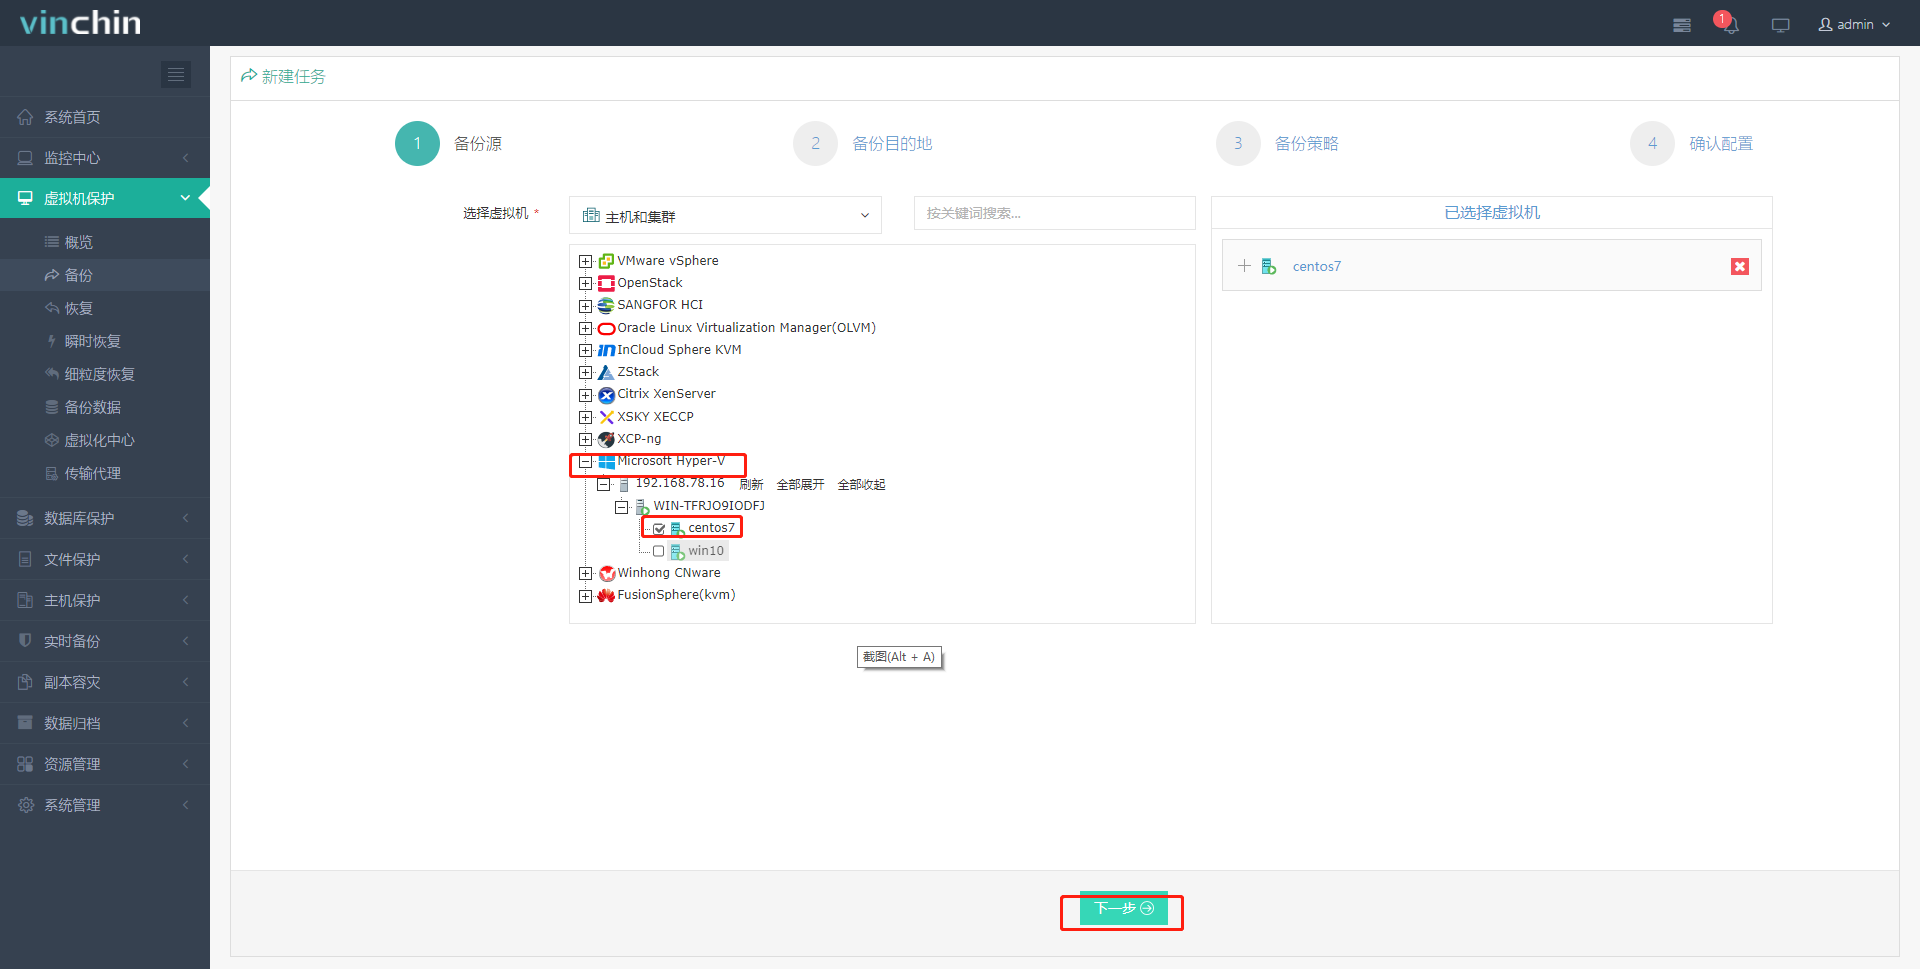Select the Microsoft Hyper-V label
Image resolution: width=1920 pixels, height=969 pixels.
[671, 461]
